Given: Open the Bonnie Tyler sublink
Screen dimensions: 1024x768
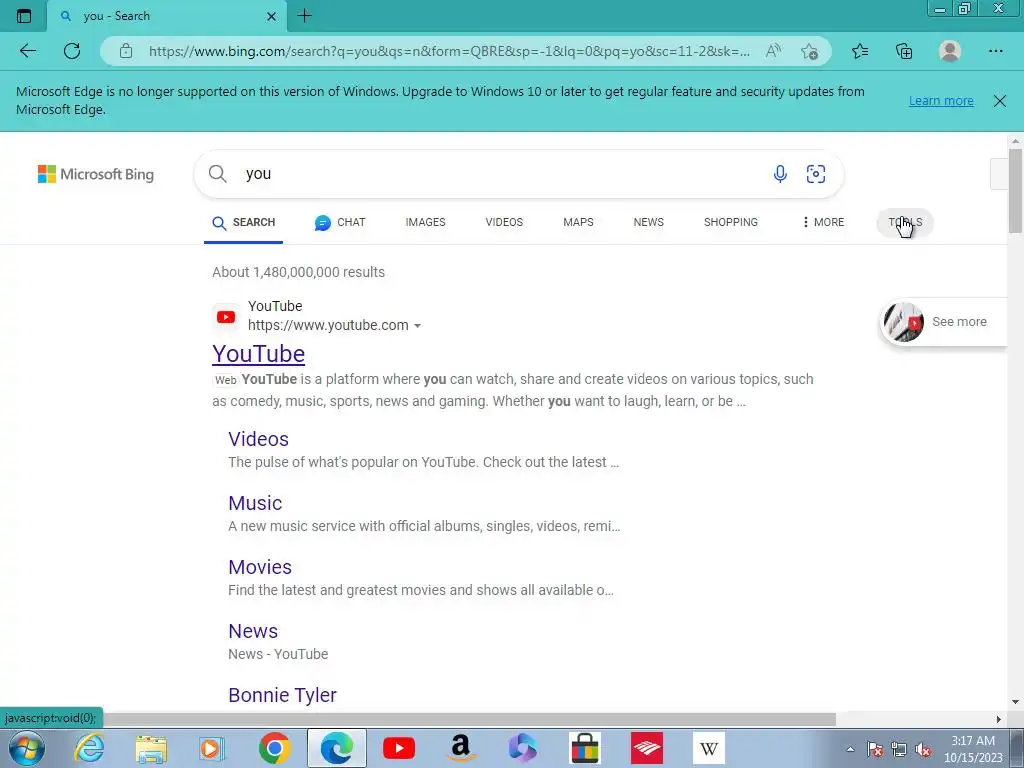Looking at the screenshot, I should [x=282, y=695].
